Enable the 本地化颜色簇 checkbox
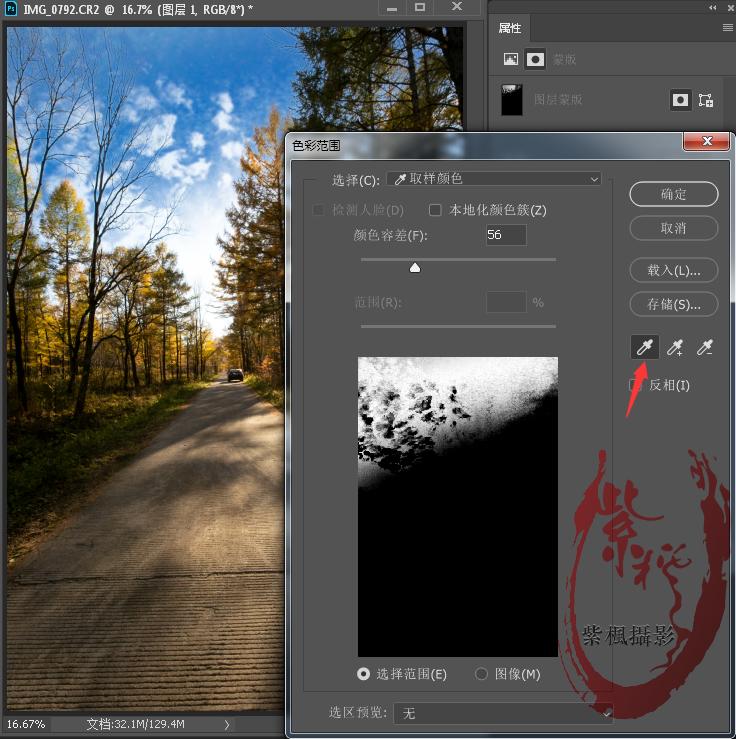Image resolution: width=736 pixels, height=739 pixels. [x=435, y=210]
